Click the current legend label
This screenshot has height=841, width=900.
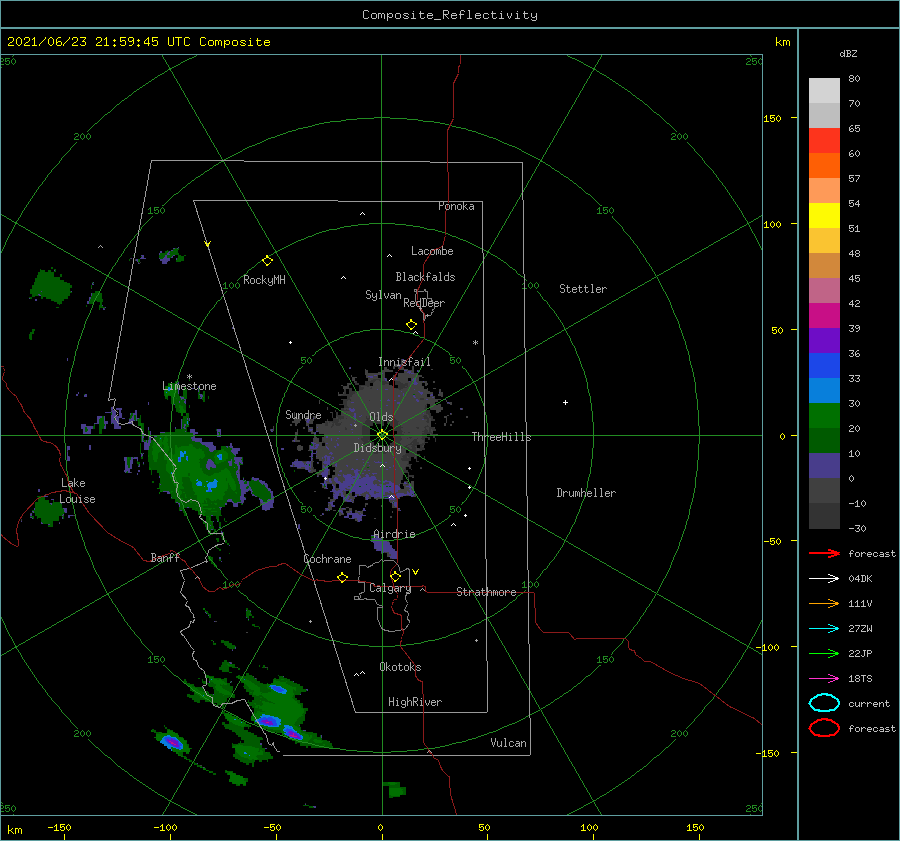pos(869,704)
